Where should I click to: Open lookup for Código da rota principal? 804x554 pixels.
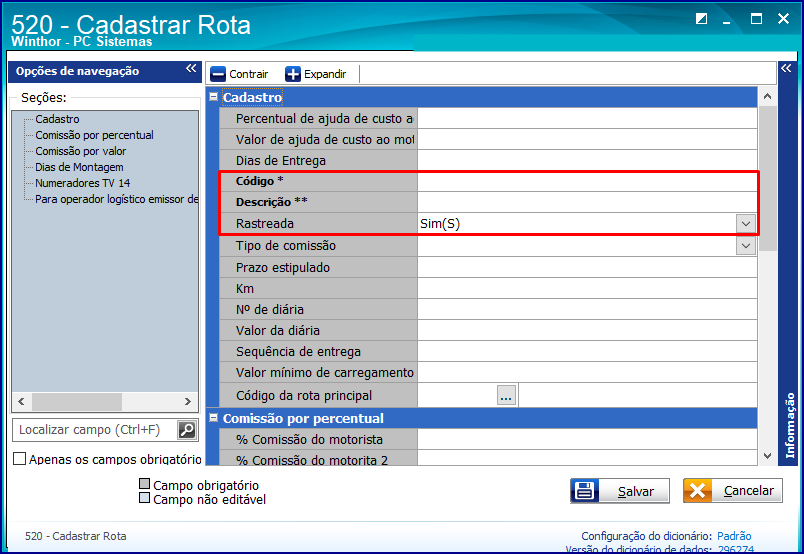(506, 395)
